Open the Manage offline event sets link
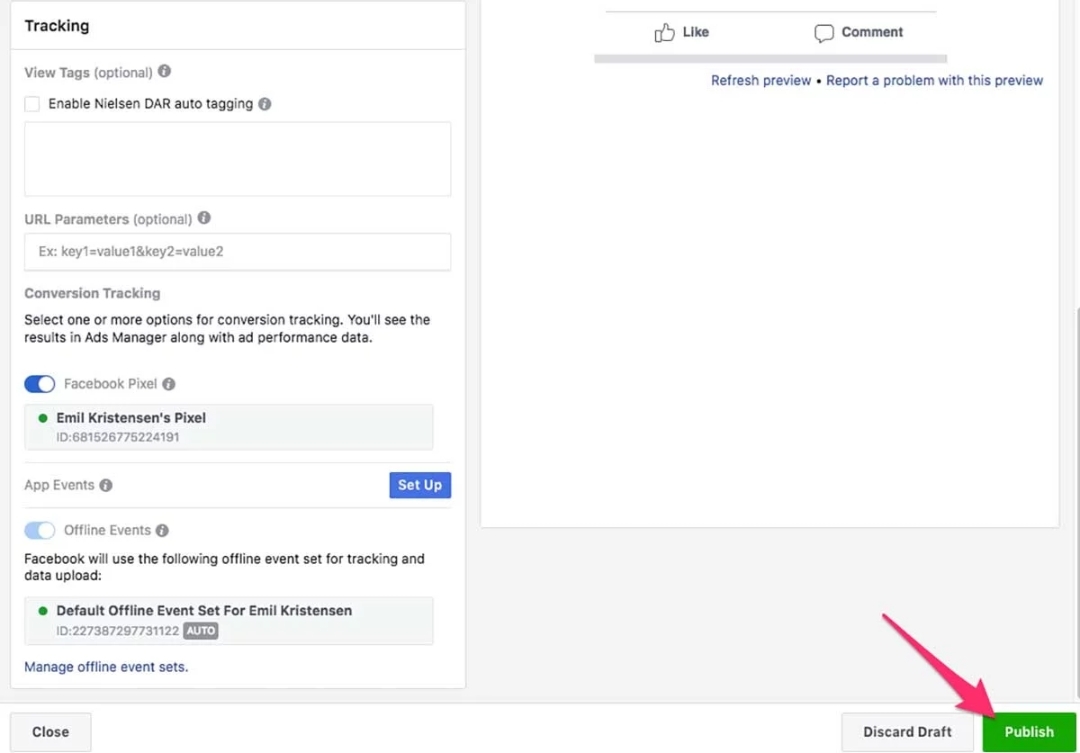 tap(106, 667)
